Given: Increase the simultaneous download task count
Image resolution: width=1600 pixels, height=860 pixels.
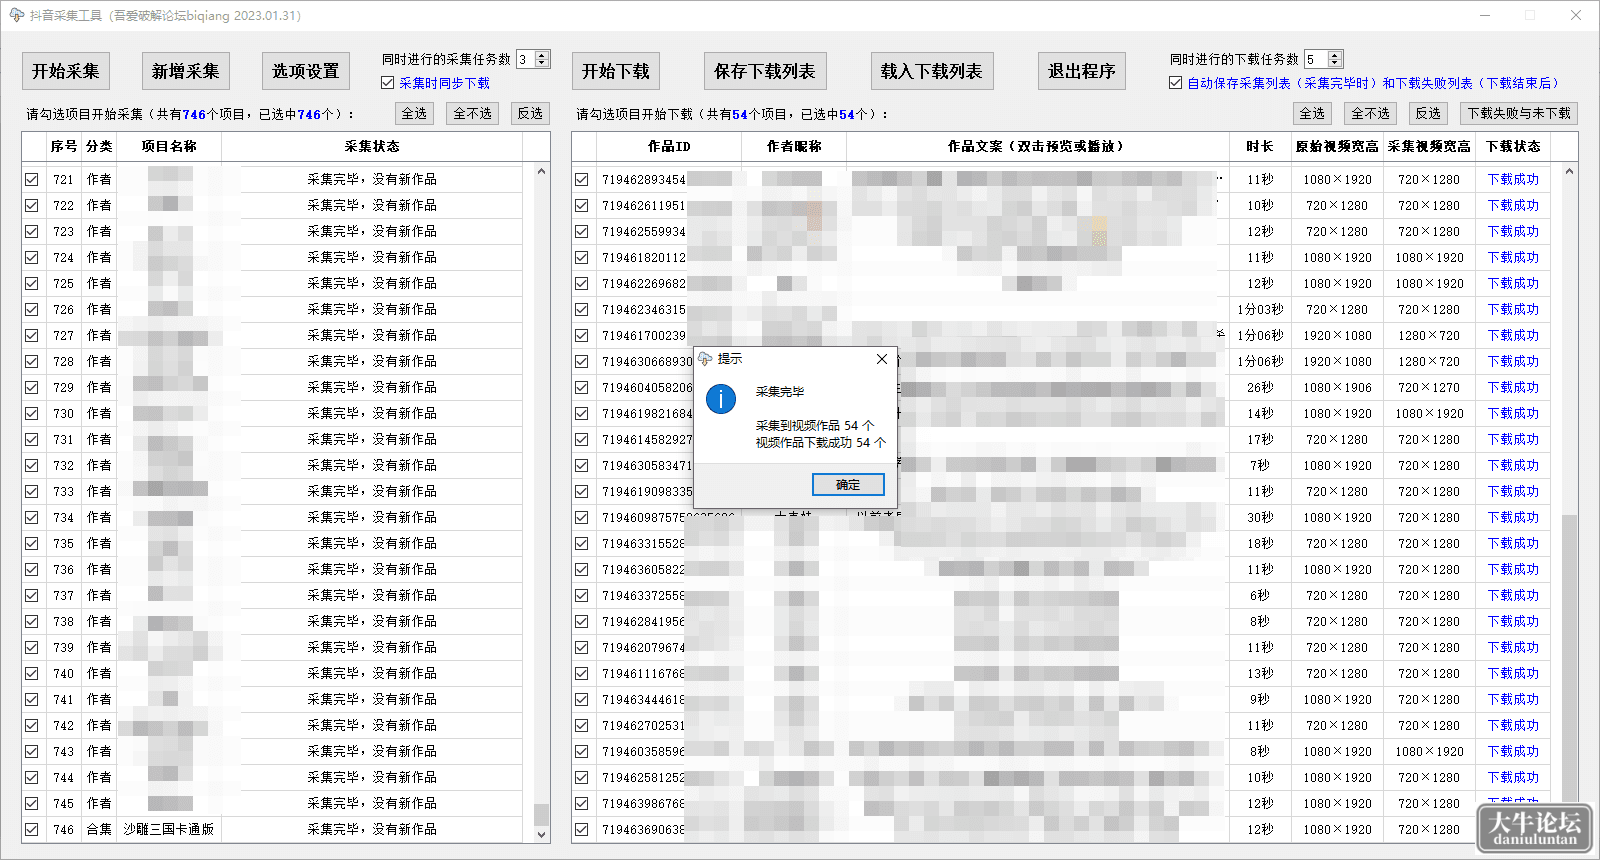Looking at the screenshot, I should point(1334,55).
